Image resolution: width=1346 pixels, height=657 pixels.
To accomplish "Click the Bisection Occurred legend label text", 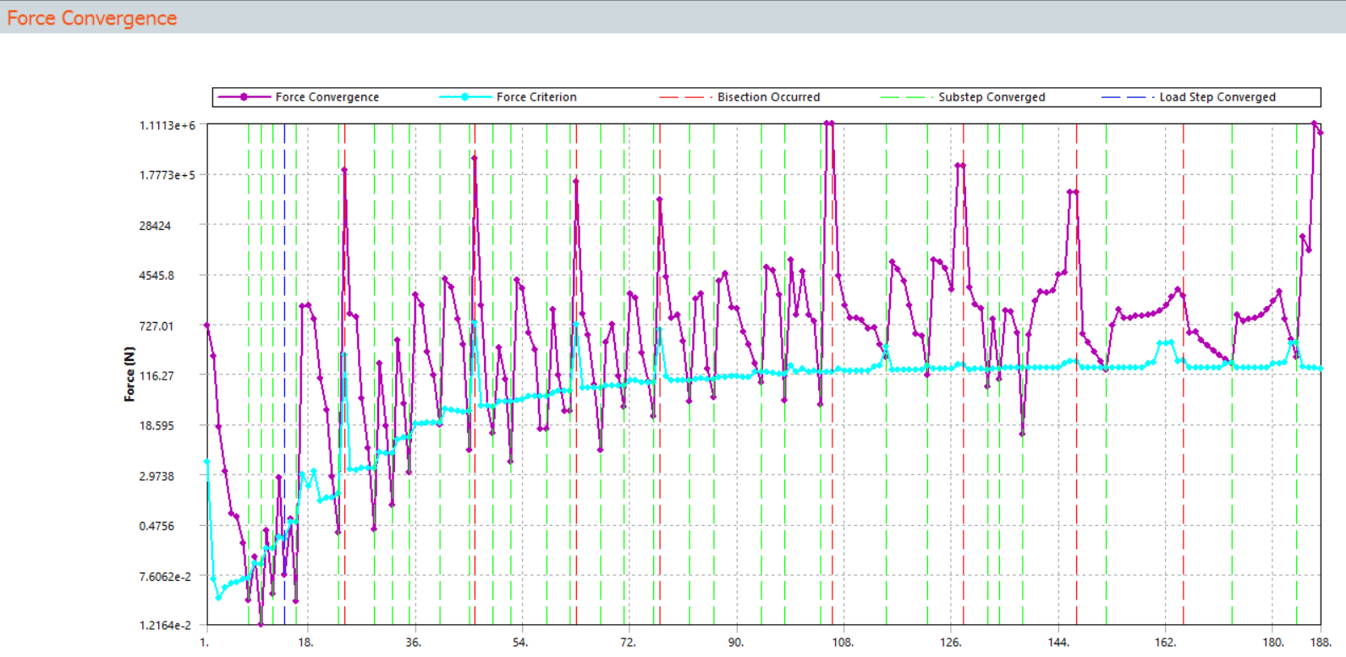I will (768, 97).
